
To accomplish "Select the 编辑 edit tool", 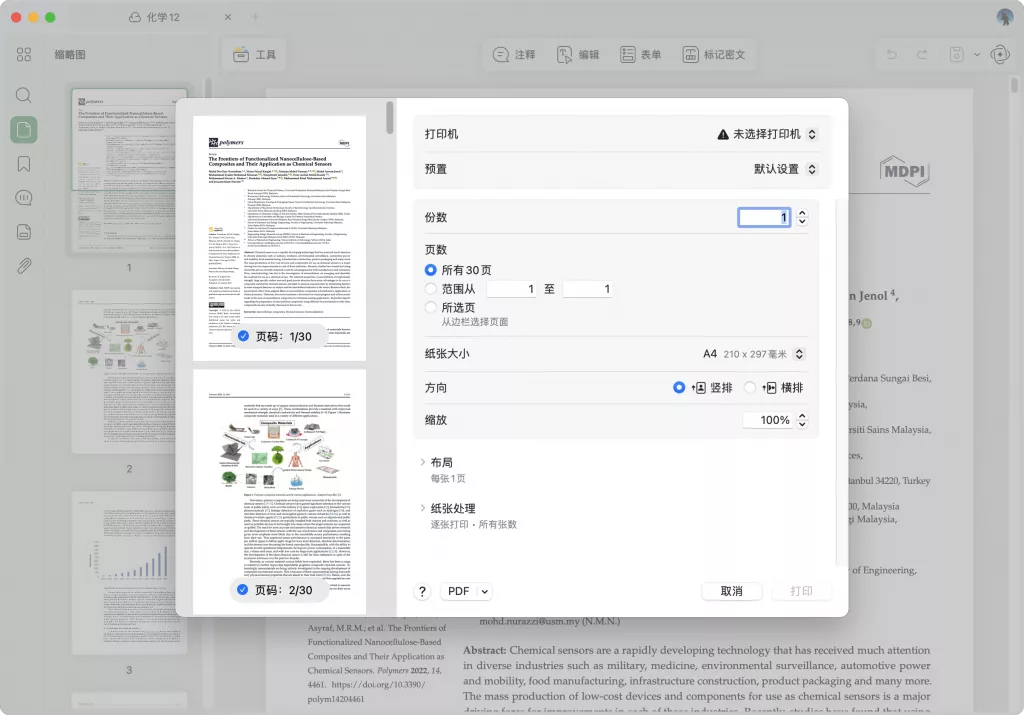I will coord(578,54).
